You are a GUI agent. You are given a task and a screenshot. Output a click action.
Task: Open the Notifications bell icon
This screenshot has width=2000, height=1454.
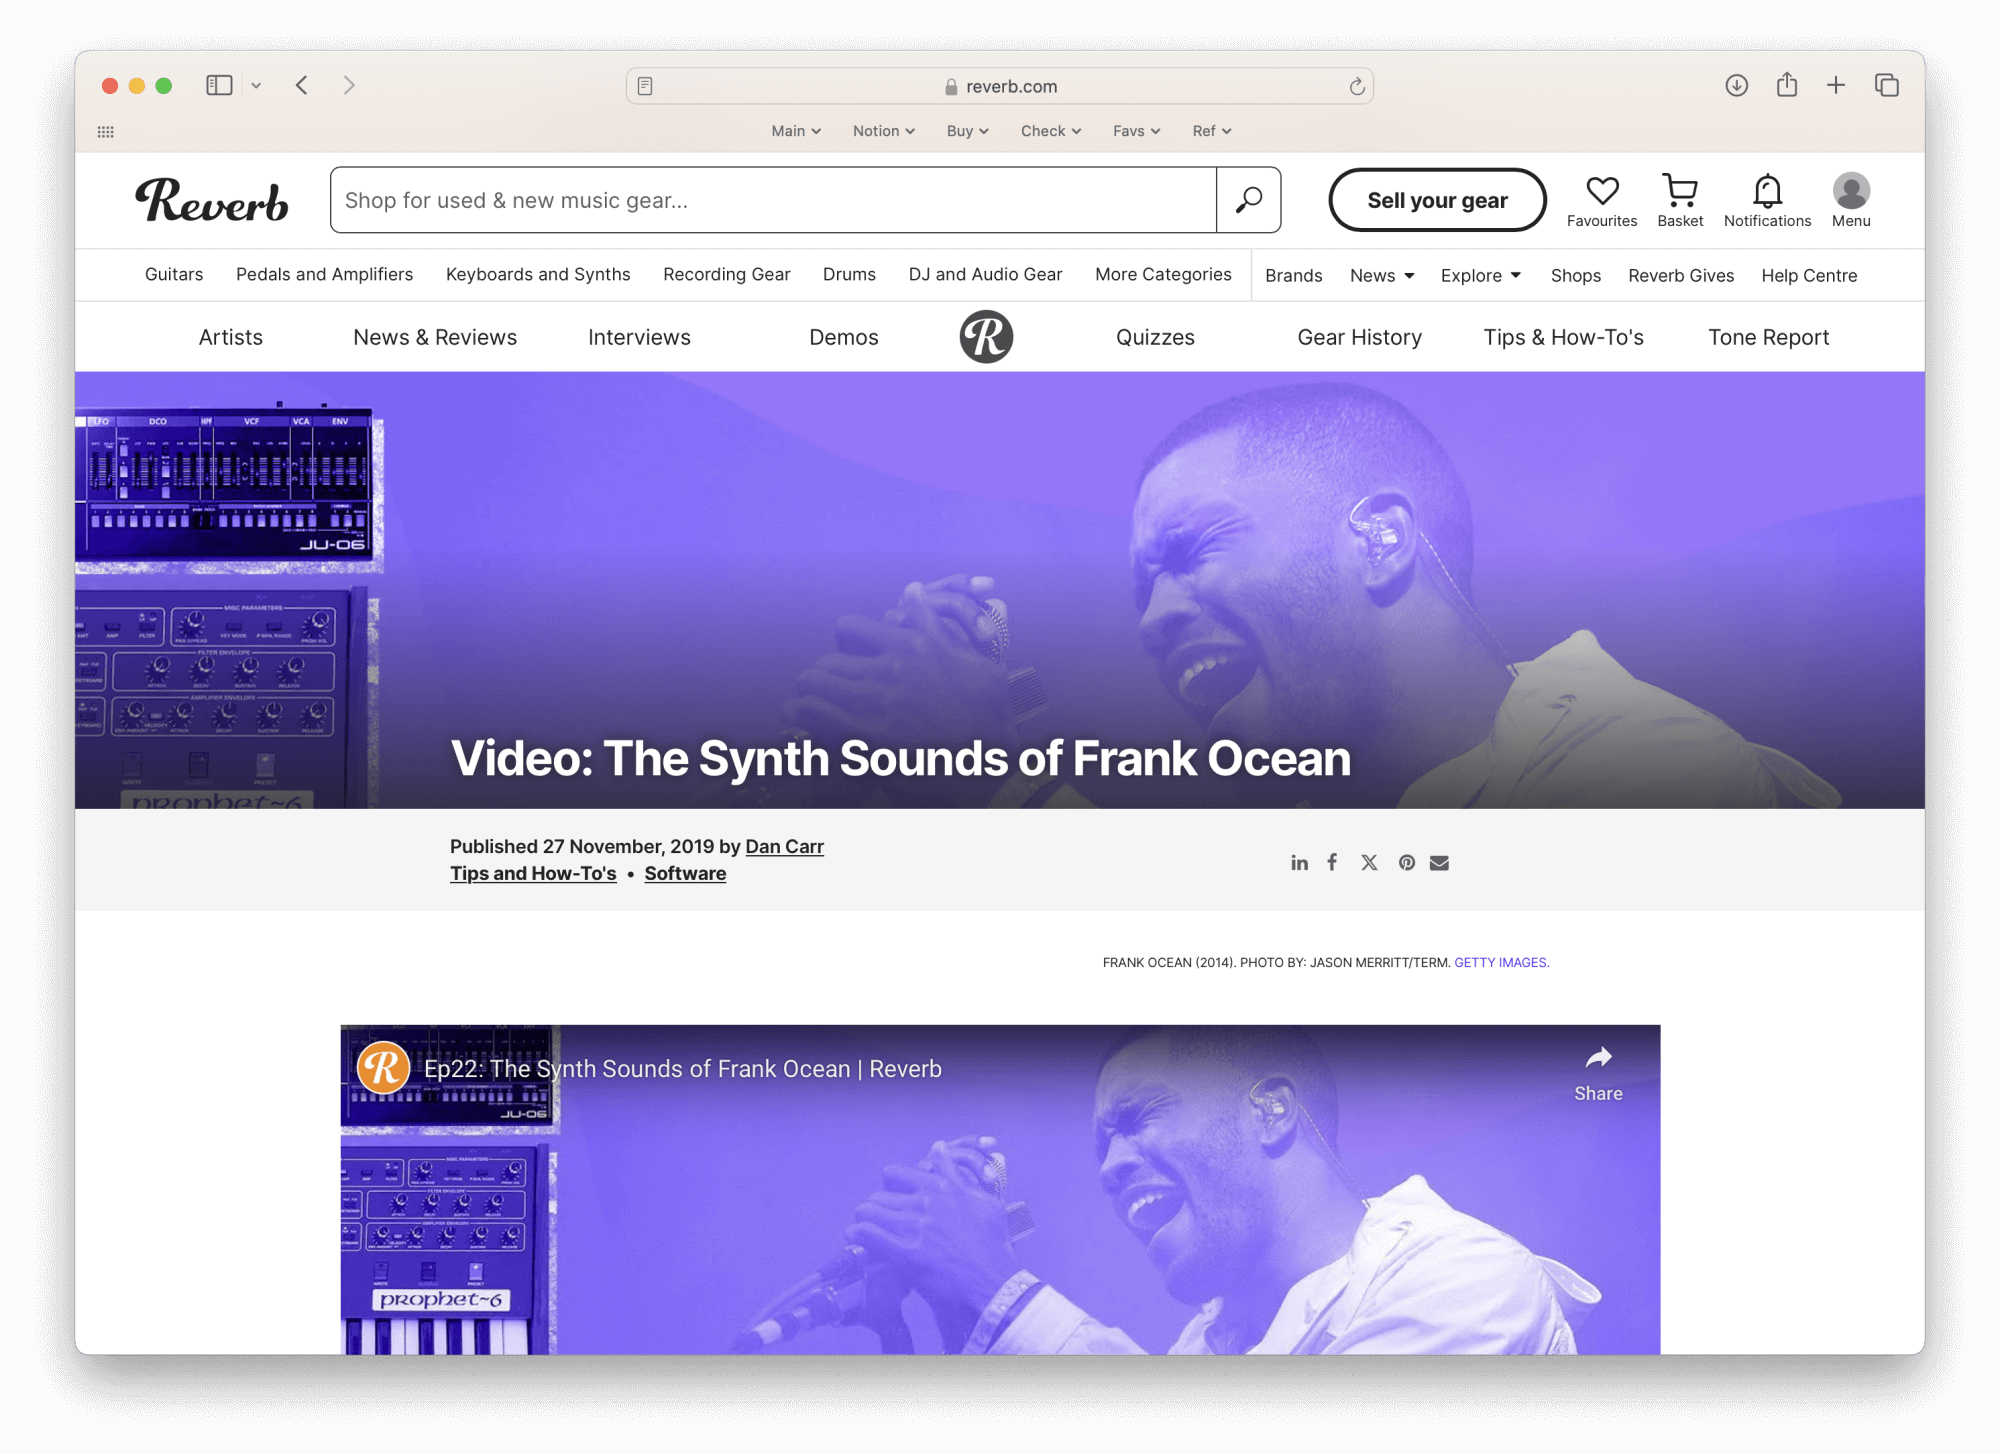[1767, 201]
